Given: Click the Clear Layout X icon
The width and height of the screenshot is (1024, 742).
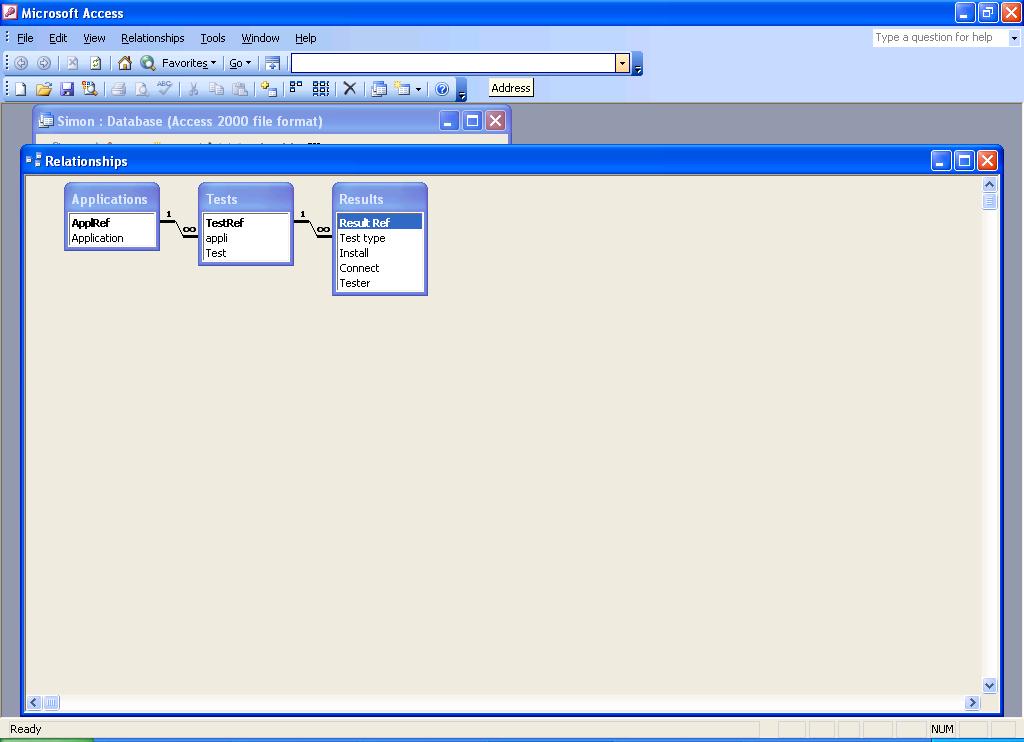Looking at the screenshot, I should pos(350,89).
